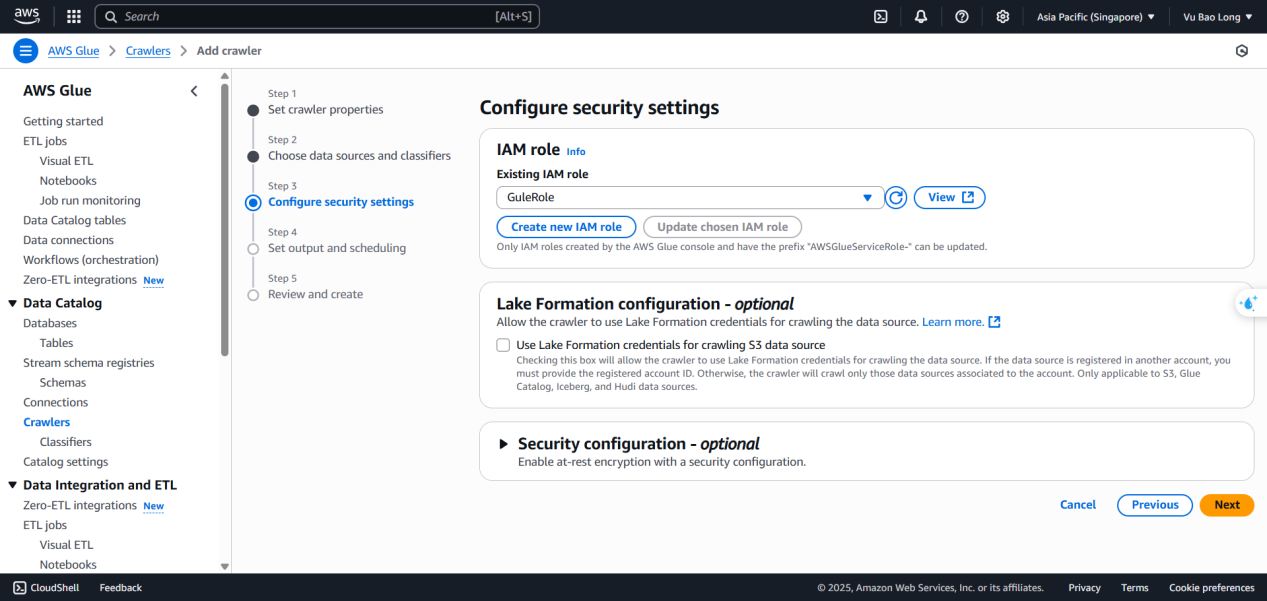Collapse the AWS Glue side panel
The width and height of the screenshot is (1267, 601).
[x=194, y=91]
